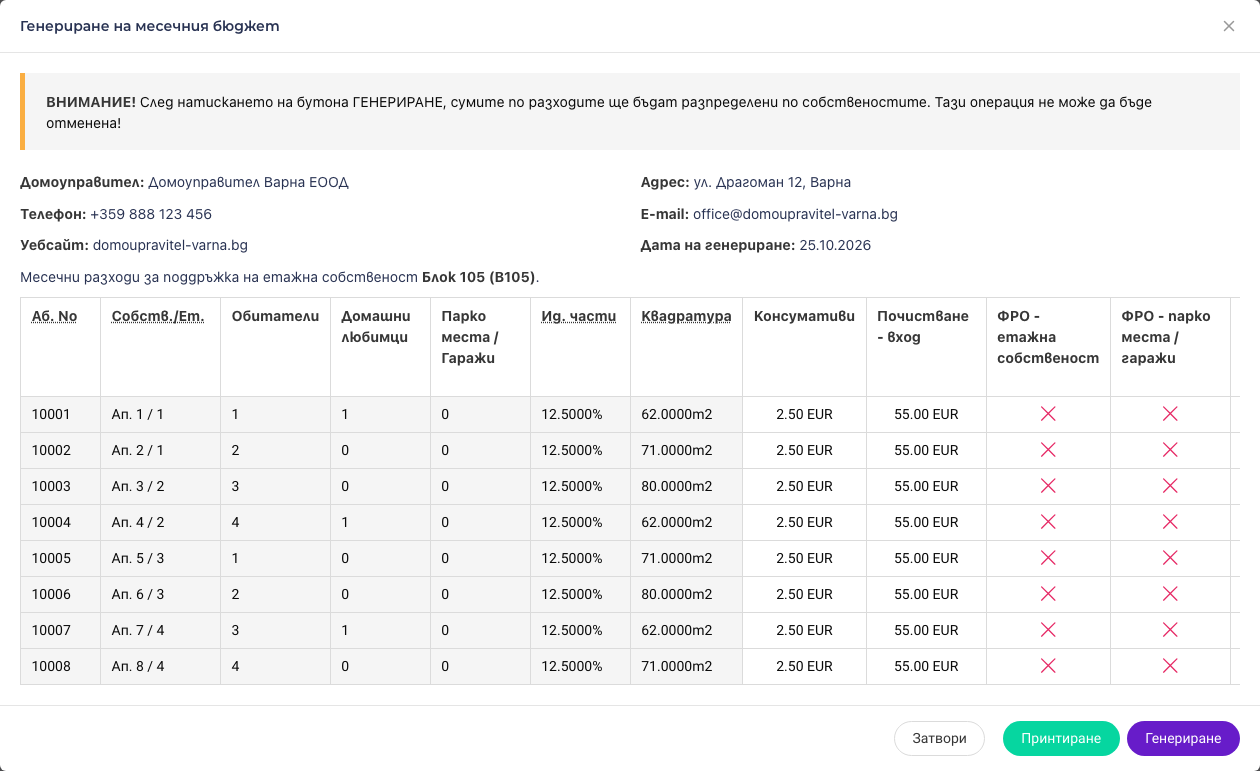Click the Консумативи column header
The width and height of the screenshot is (1260, 771).
tap(804, 316)
